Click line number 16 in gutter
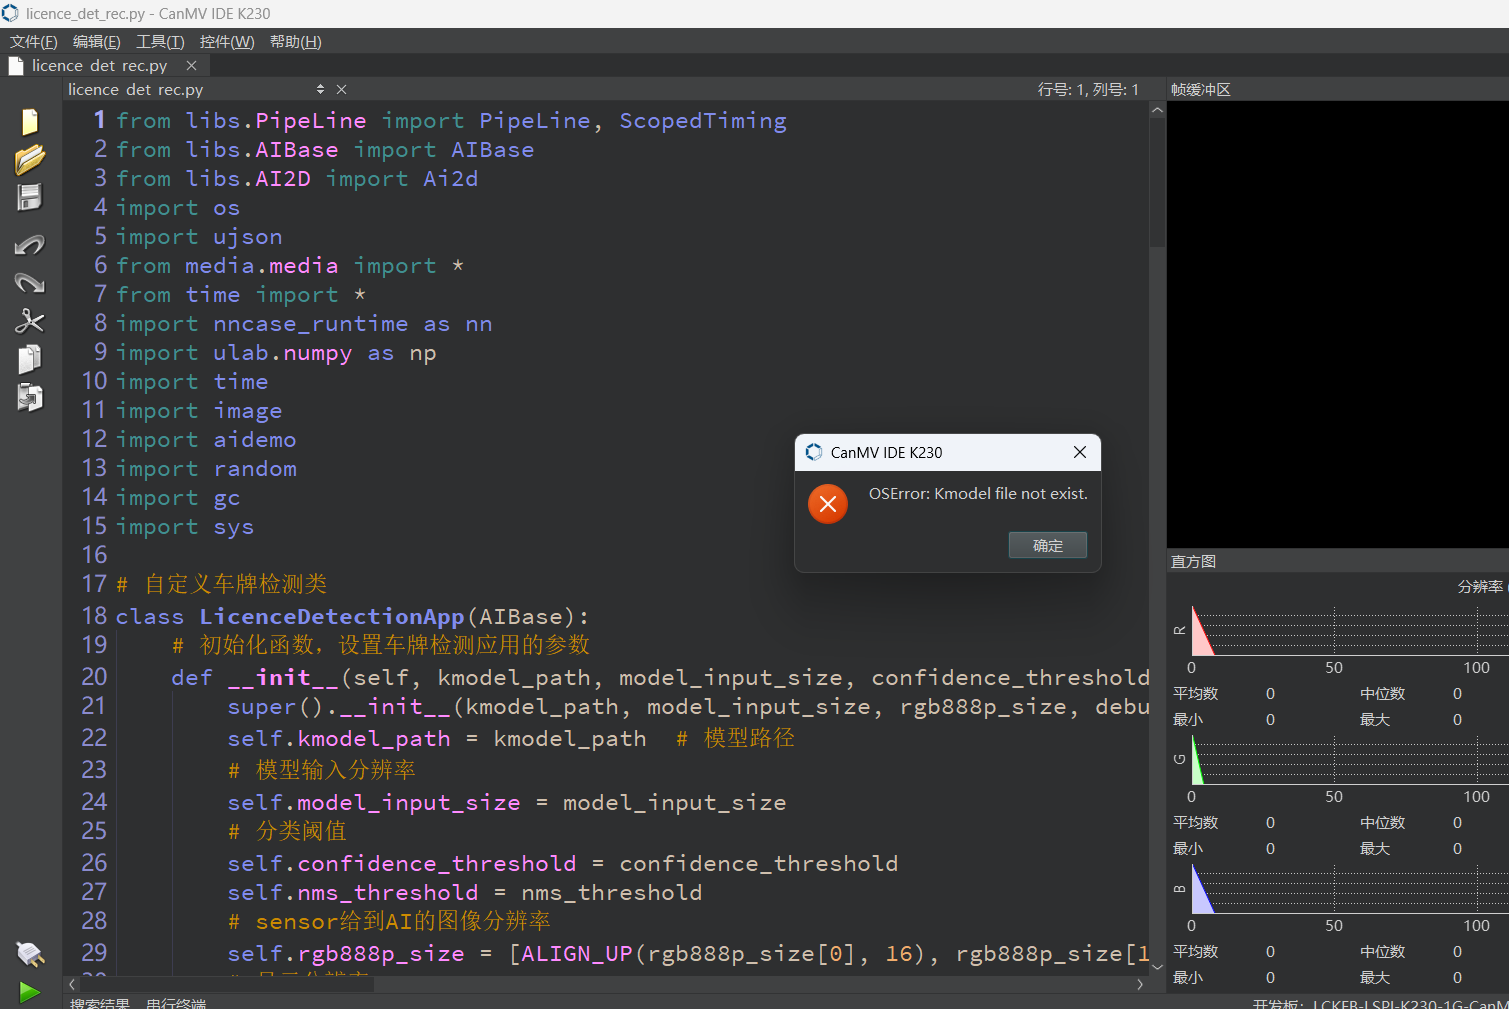 [94, 555]
